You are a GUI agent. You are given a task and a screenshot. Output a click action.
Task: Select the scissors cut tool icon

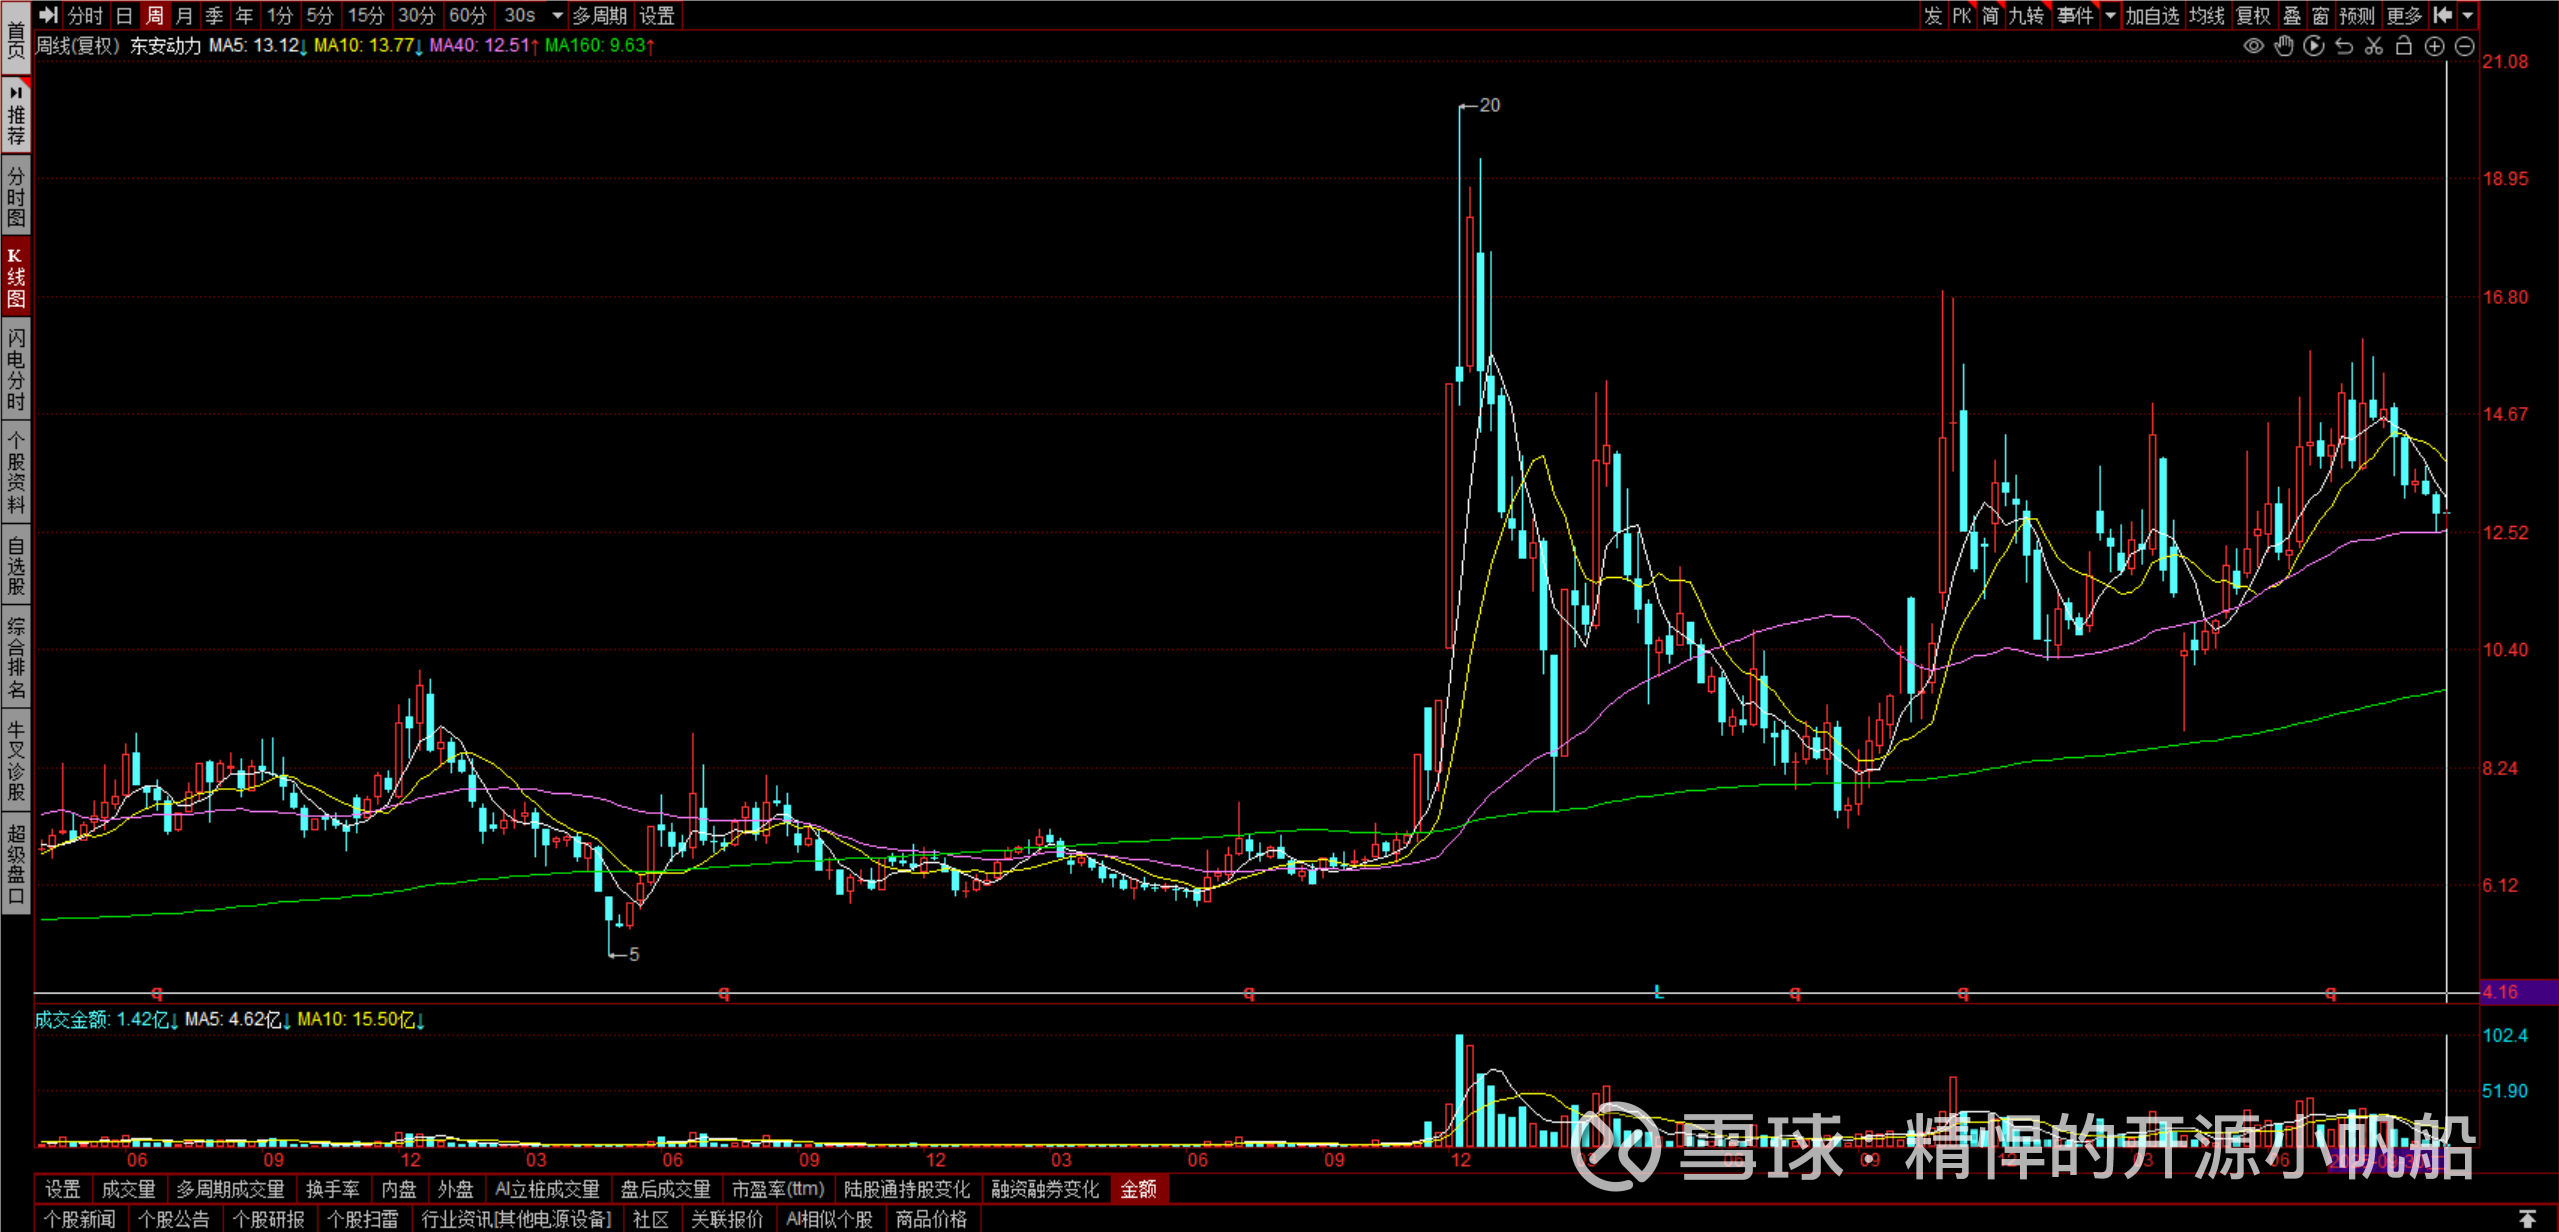point(2374,46)
